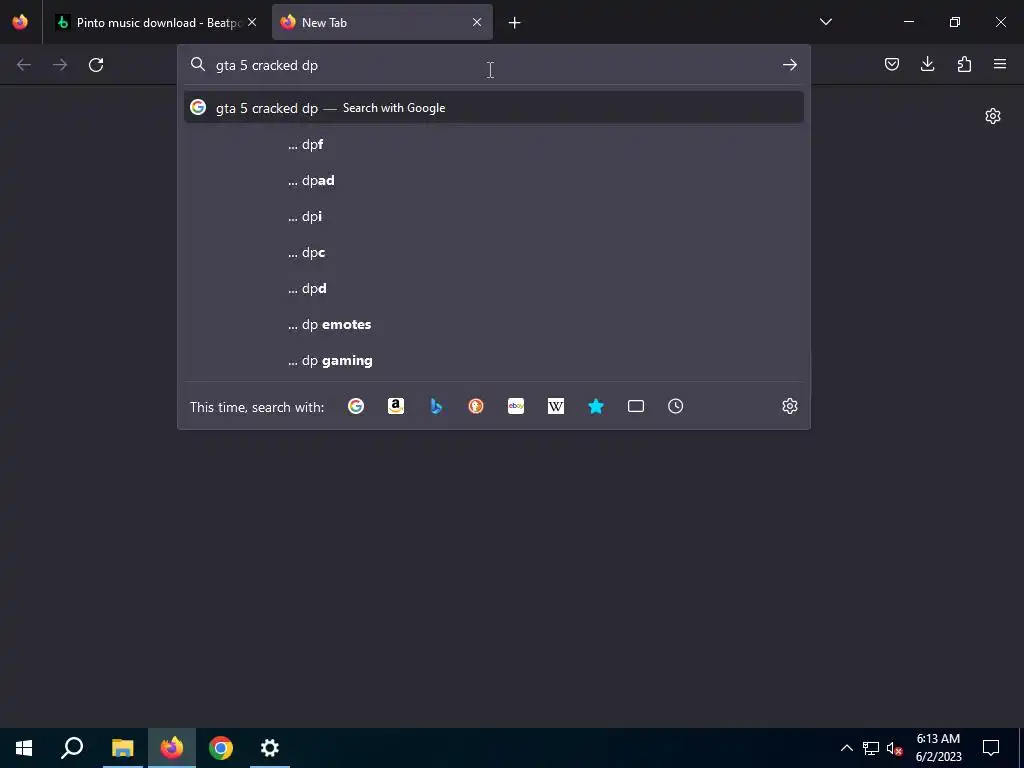
Task: Click the muted volume tray icon
Action: pos(894,748)
